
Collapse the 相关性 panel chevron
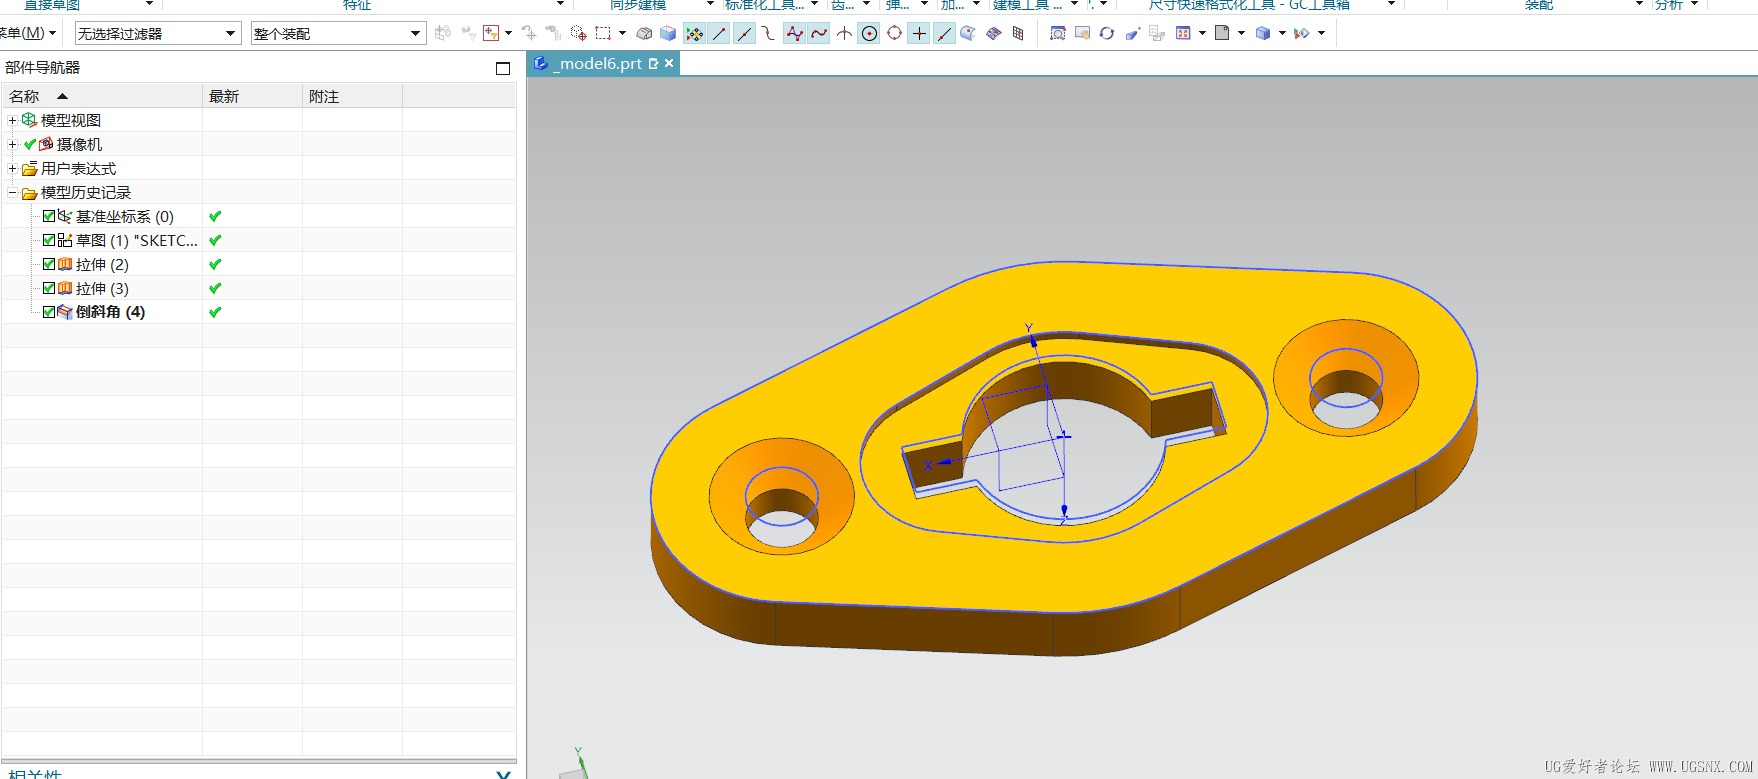[x=503, y=774]
